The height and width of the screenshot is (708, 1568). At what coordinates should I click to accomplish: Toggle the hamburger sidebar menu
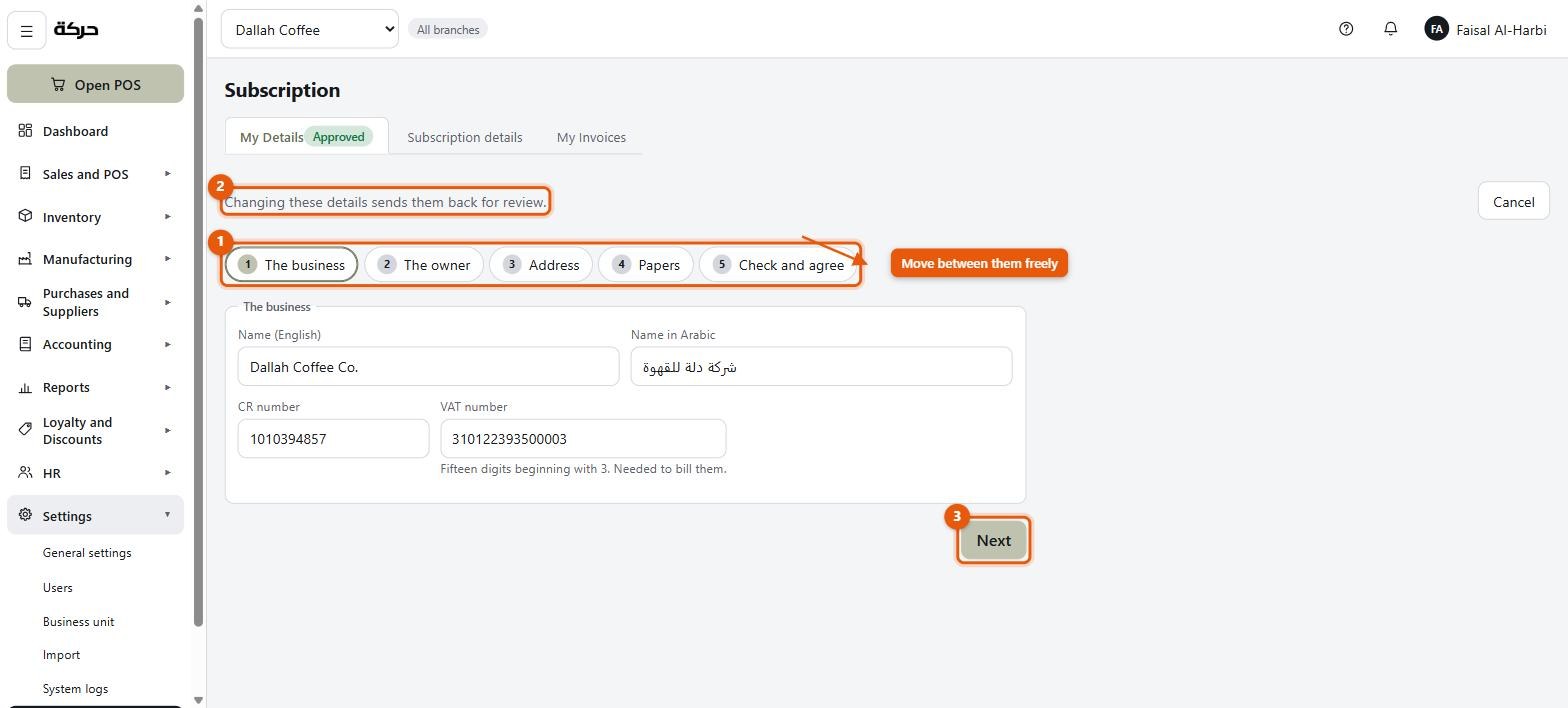click(27, 31)
